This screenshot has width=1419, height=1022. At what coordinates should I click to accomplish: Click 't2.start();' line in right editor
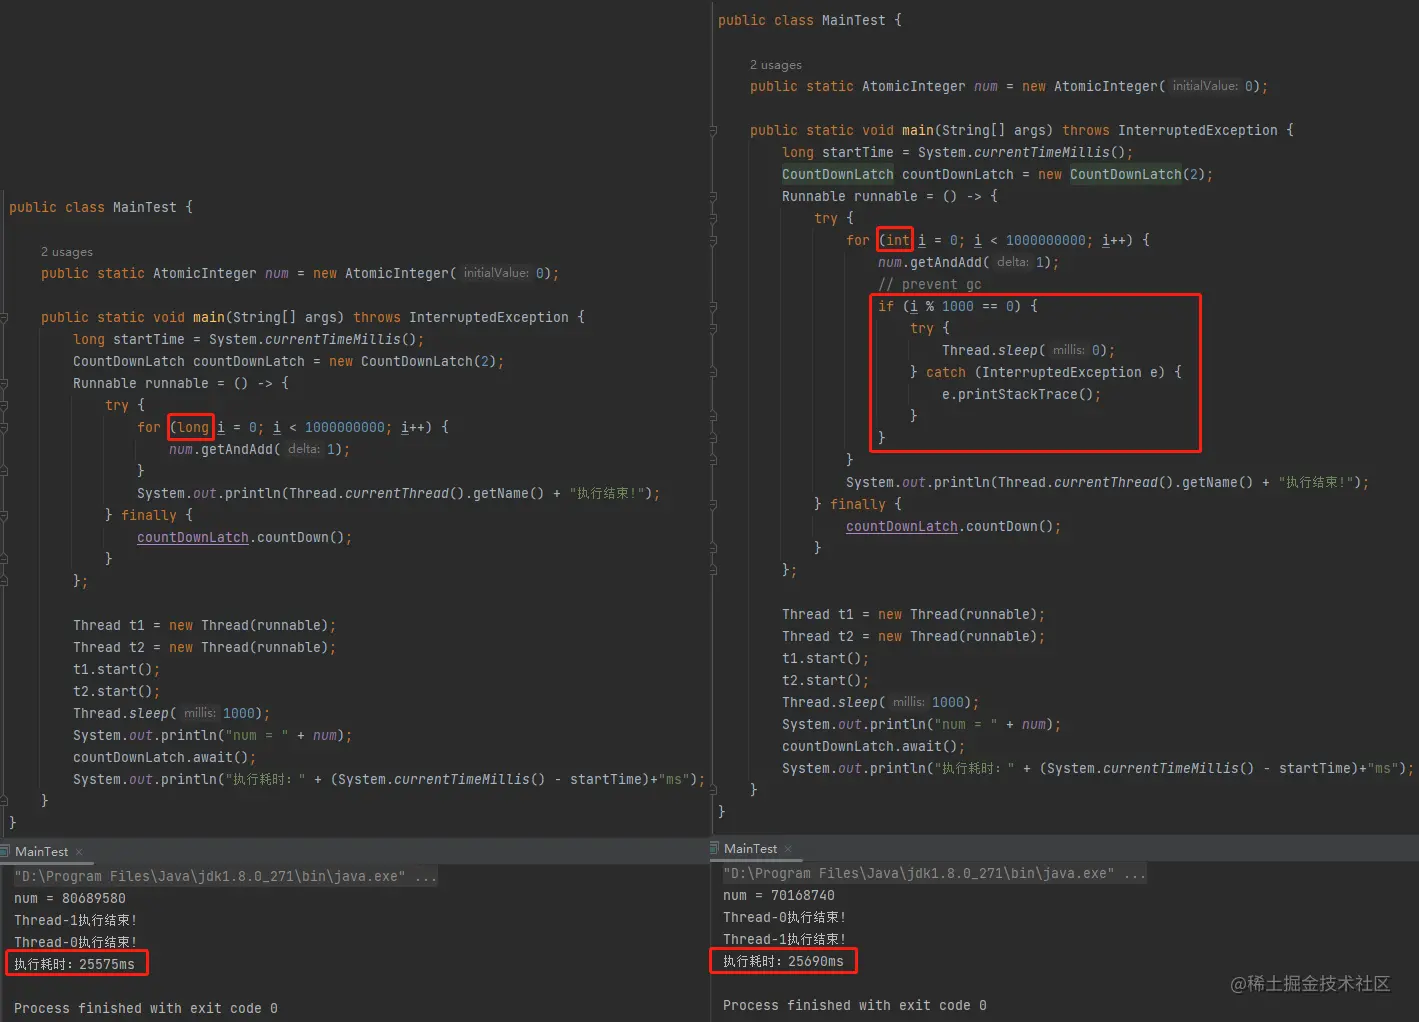point(825,680)
